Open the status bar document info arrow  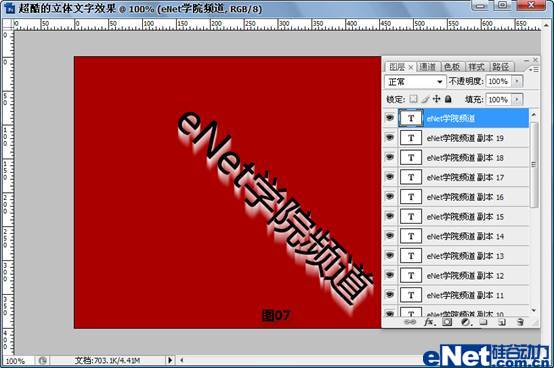(x=170, y=360)
